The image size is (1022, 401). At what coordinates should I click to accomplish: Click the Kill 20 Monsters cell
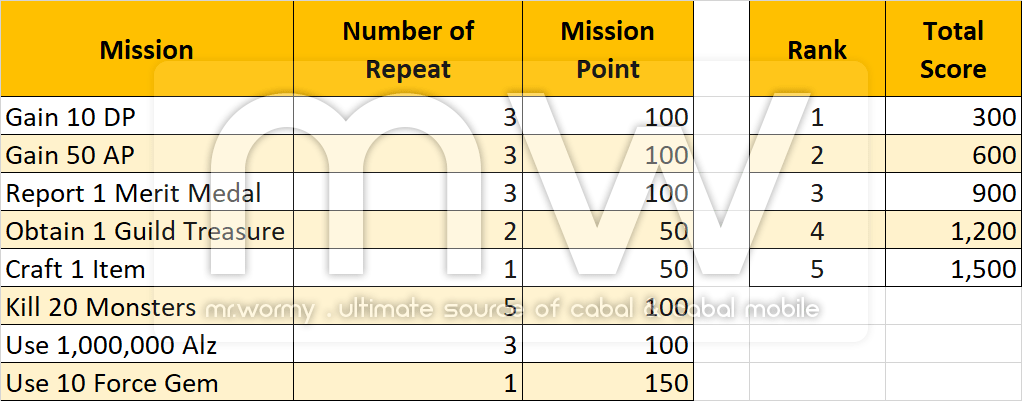click(147, 307)
